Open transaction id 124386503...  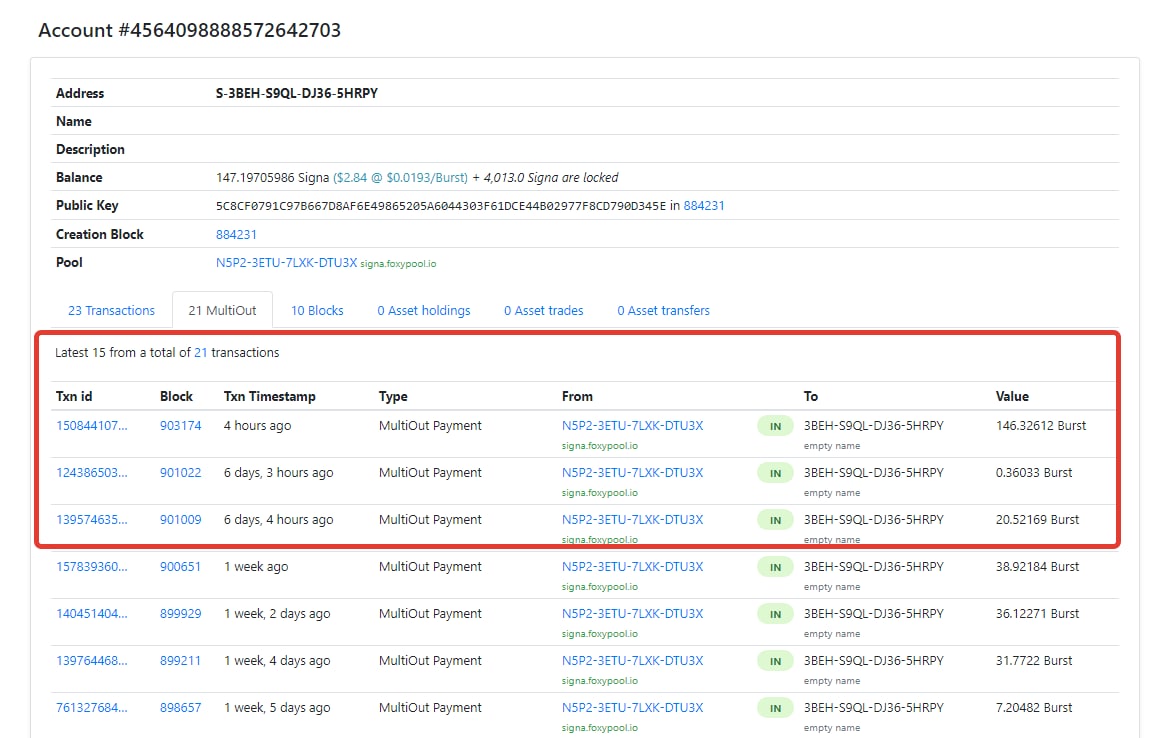pyautogui.click(x=92, y=472)
